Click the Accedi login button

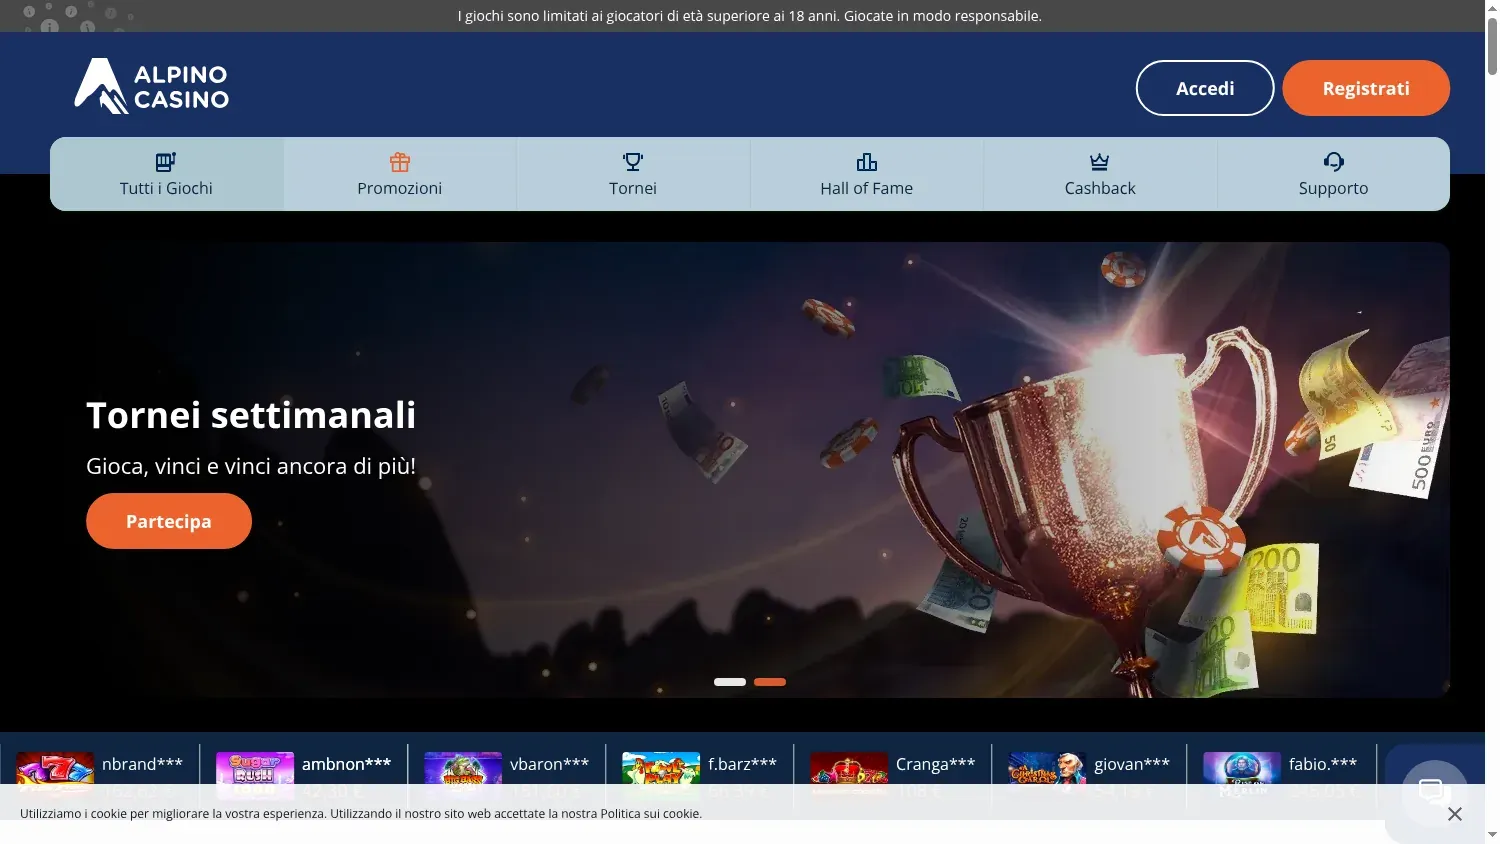[x=1205, y=88]
